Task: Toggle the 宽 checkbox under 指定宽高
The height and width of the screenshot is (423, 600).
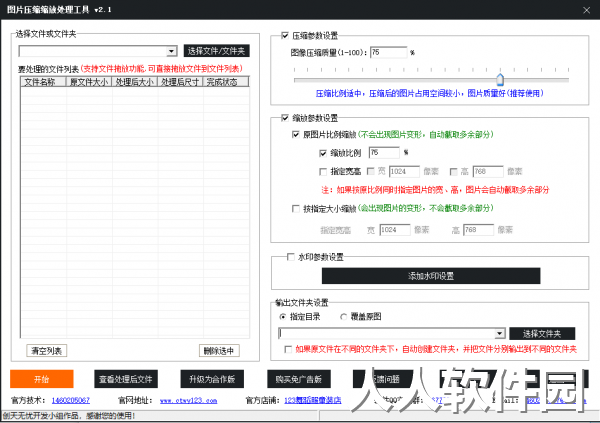Action: 370,171
